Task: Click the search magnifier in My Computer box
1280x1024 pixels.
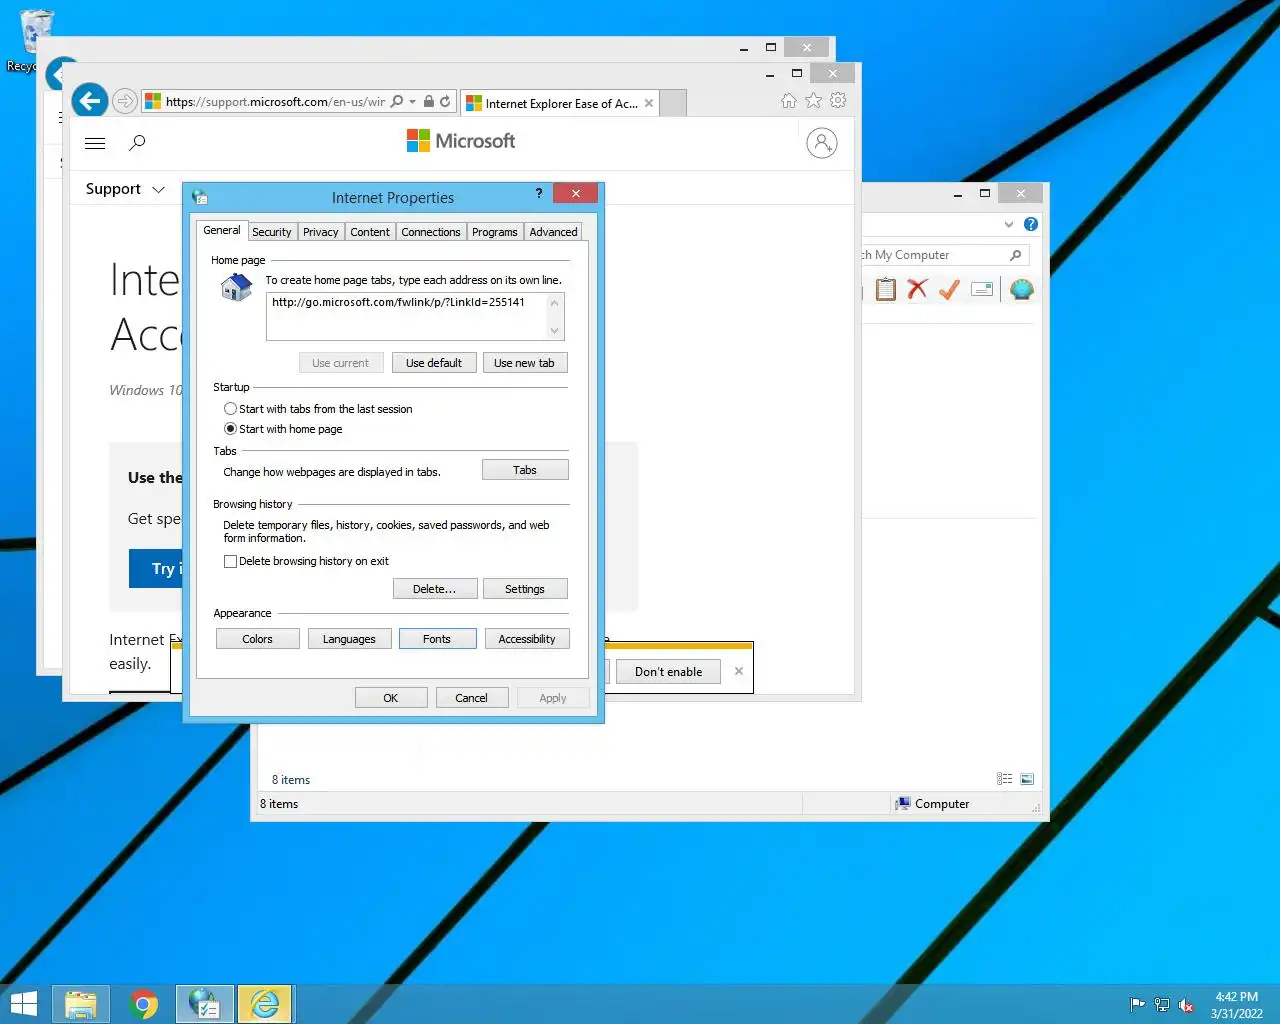Action: pyautogui.click(x=1016, y=255)
